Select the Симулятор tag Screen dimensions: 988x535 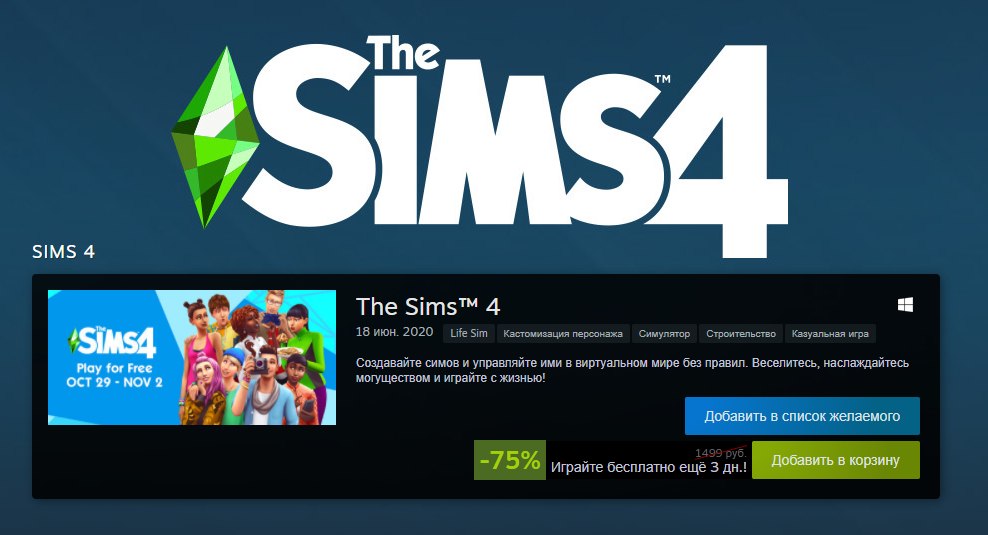[x=664, y=333]
